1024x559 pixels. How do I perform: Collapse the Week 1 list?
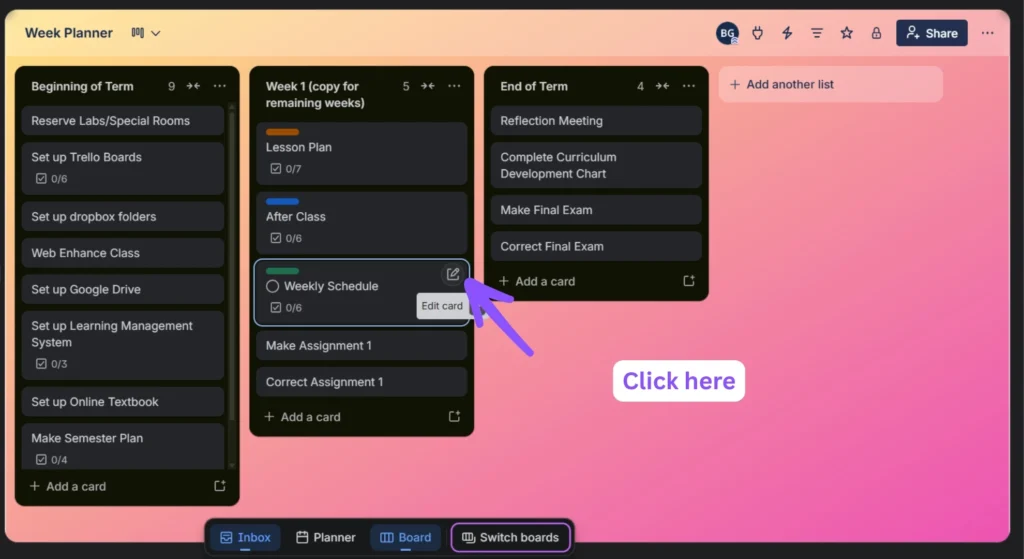[428, 86]
